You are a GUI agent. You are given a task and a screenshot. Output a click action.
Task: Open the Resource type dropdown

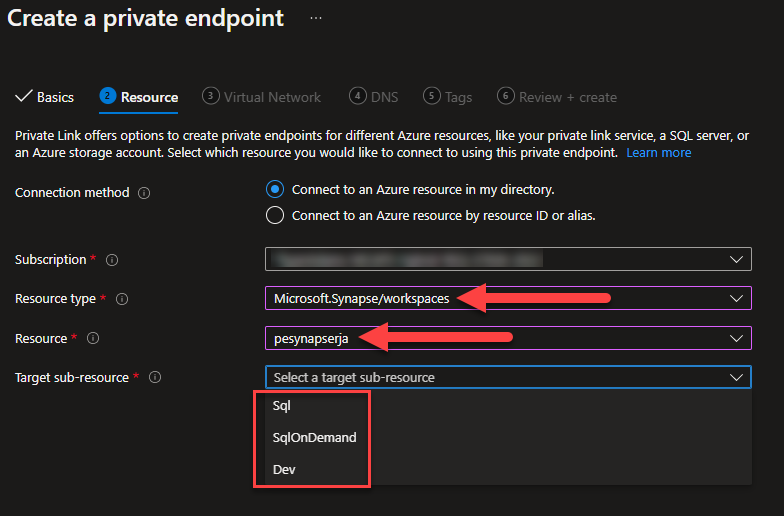508,298
